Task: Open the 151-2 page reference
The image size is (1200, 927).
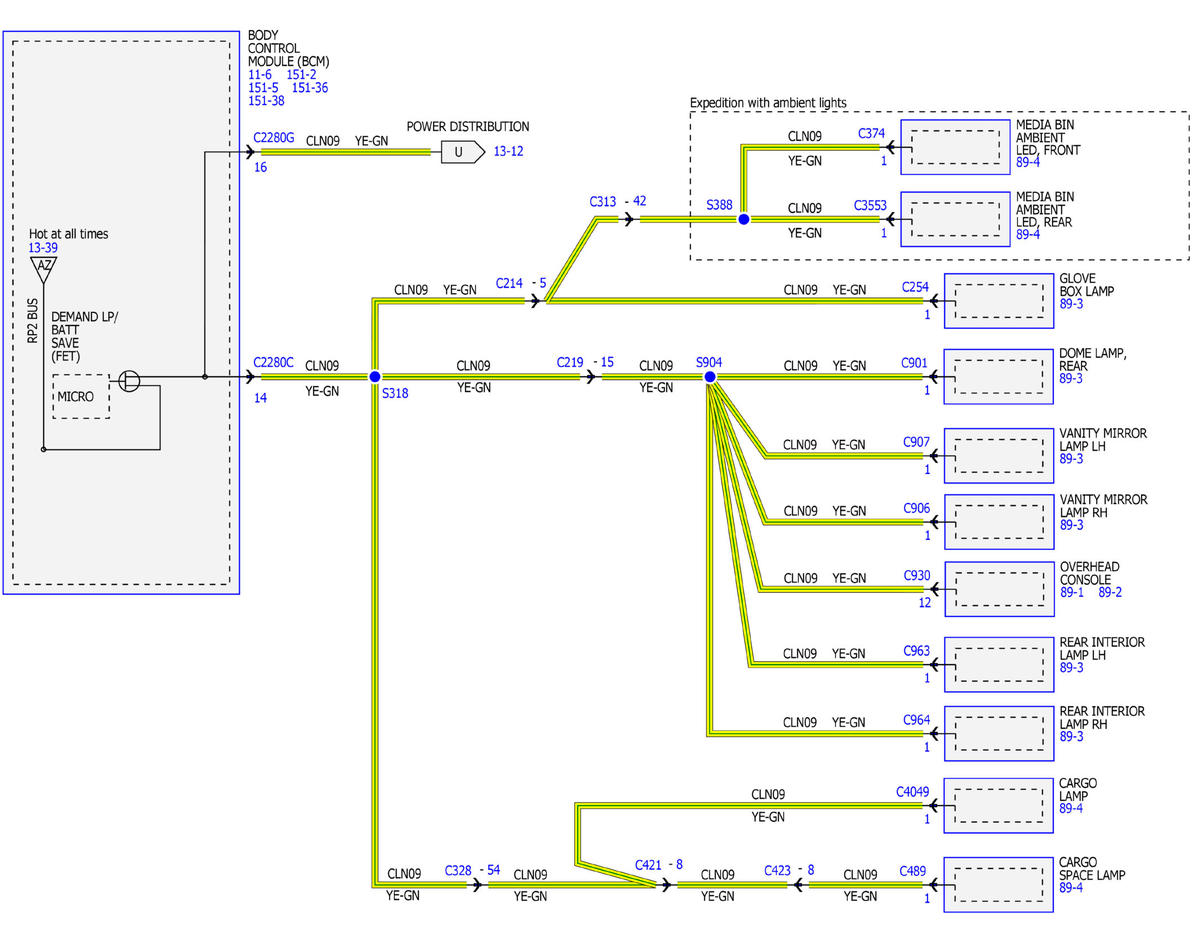Action: tap(302, 74)
